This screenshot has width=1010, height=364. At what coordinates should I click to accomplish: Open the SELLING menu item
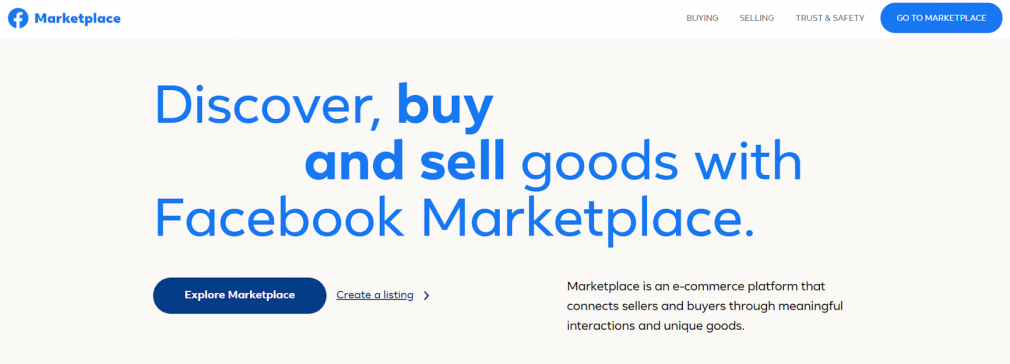[757, 18]
